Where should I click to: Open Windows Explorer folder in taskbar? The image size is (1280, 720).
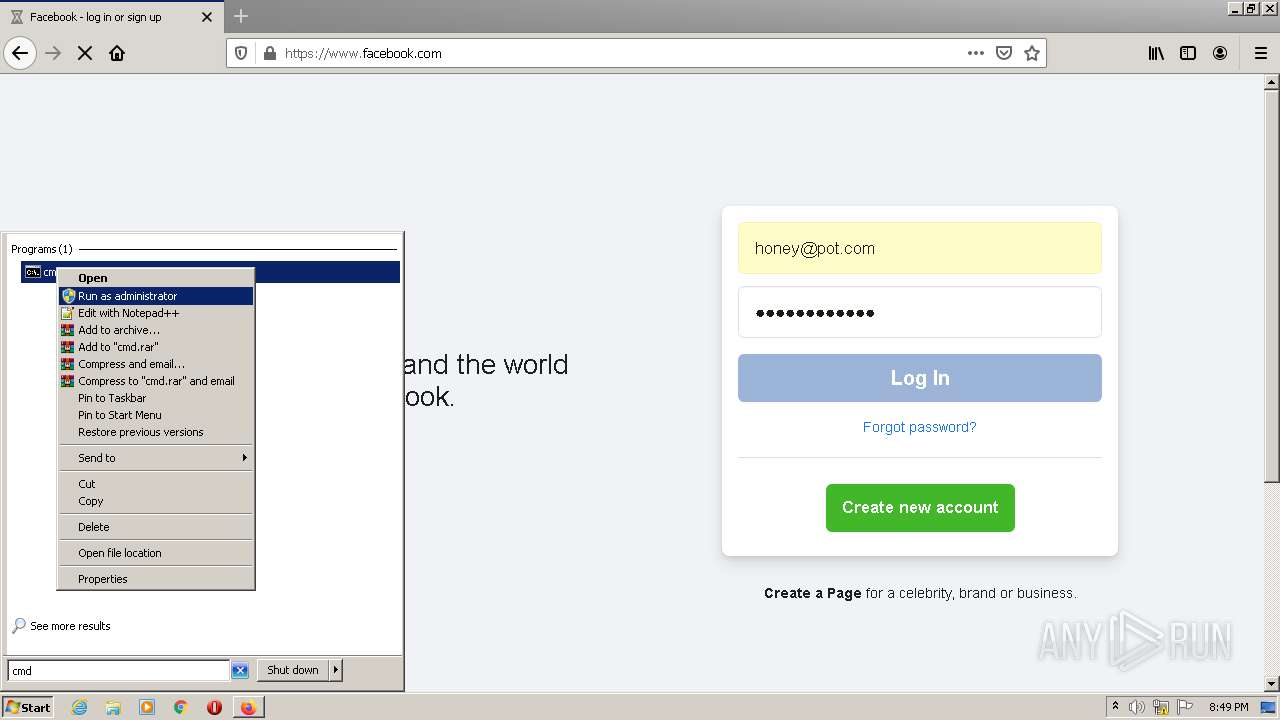[x=113, y=707]
